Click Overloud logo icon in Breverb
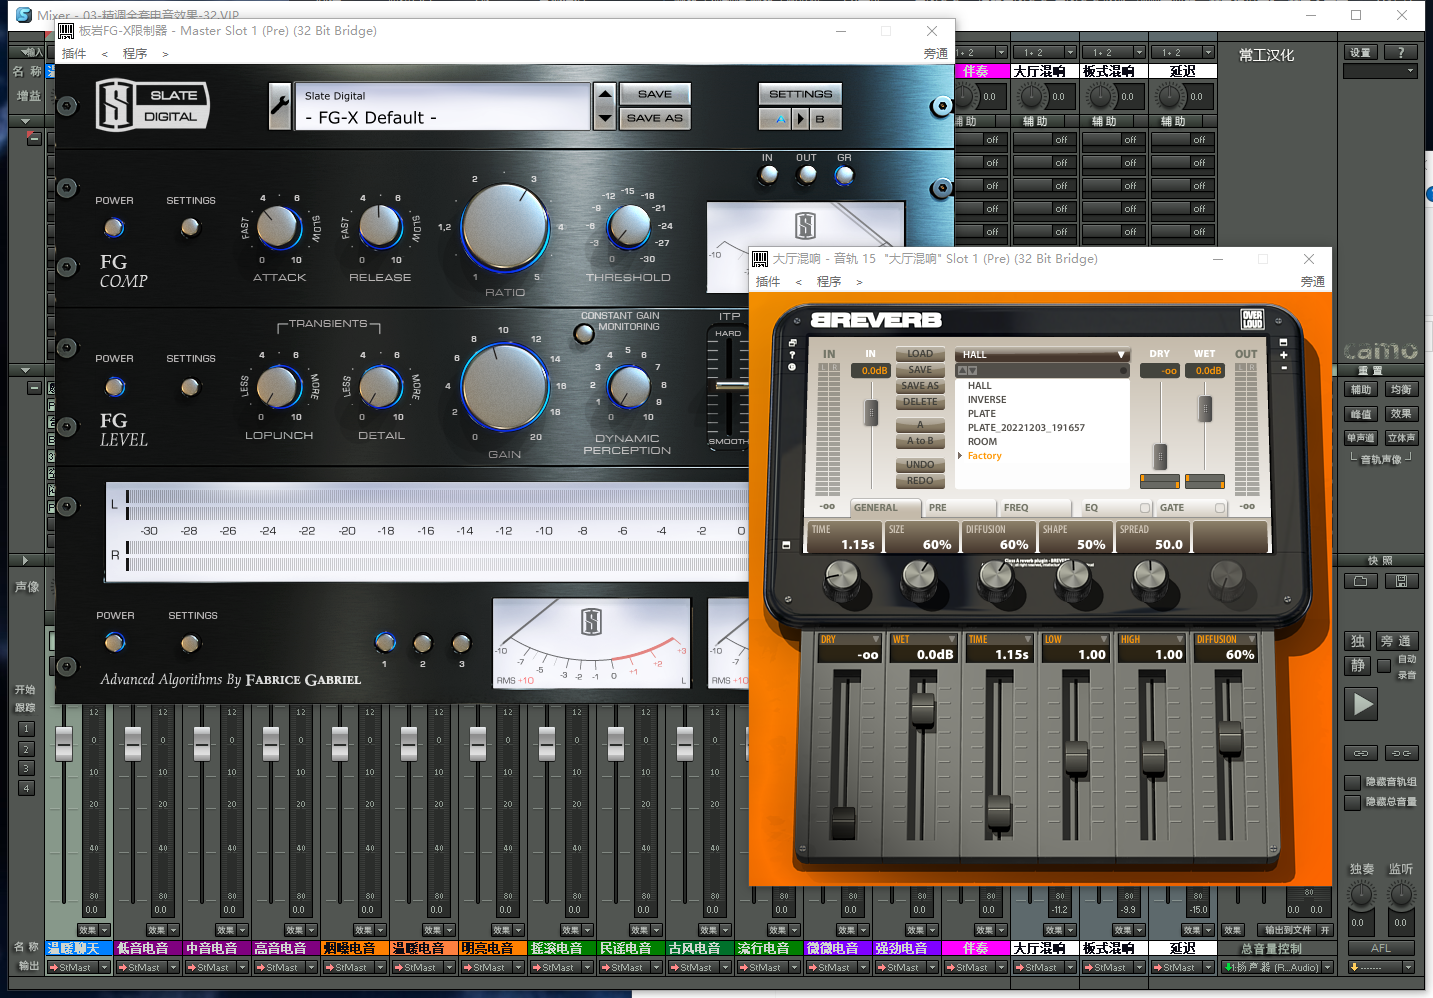This screenshot has width=1433, height=998. pyautogui.click(x=1252, y=320)
